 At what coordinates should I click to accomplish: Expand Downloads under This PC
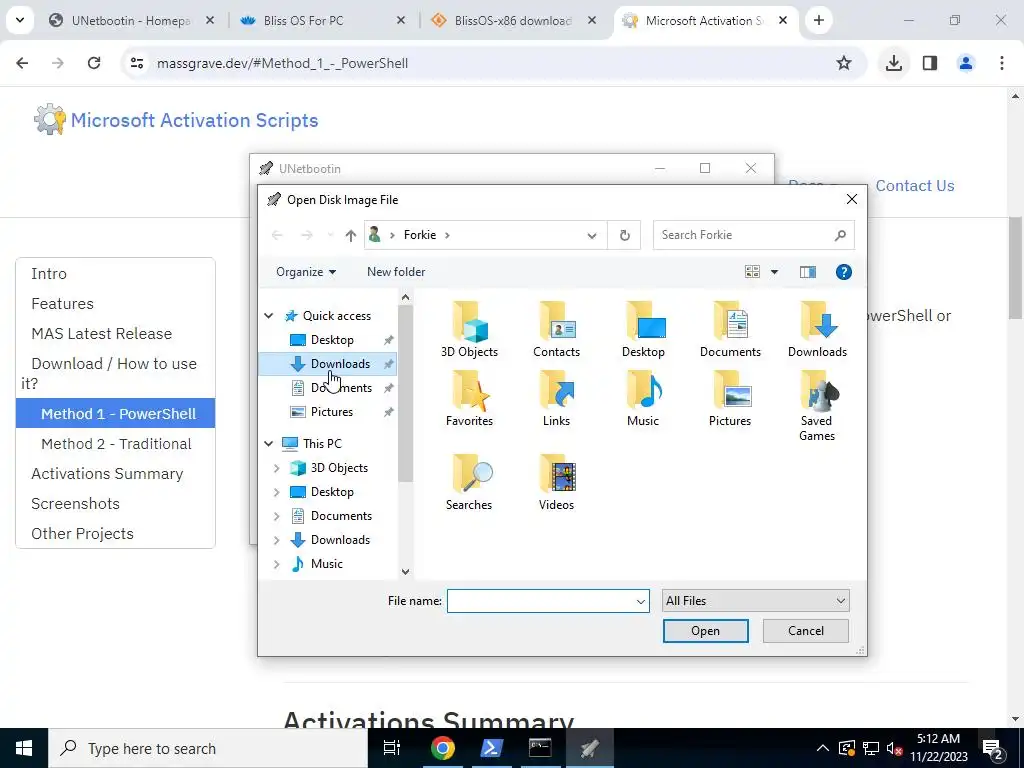(x=276, y=540)
